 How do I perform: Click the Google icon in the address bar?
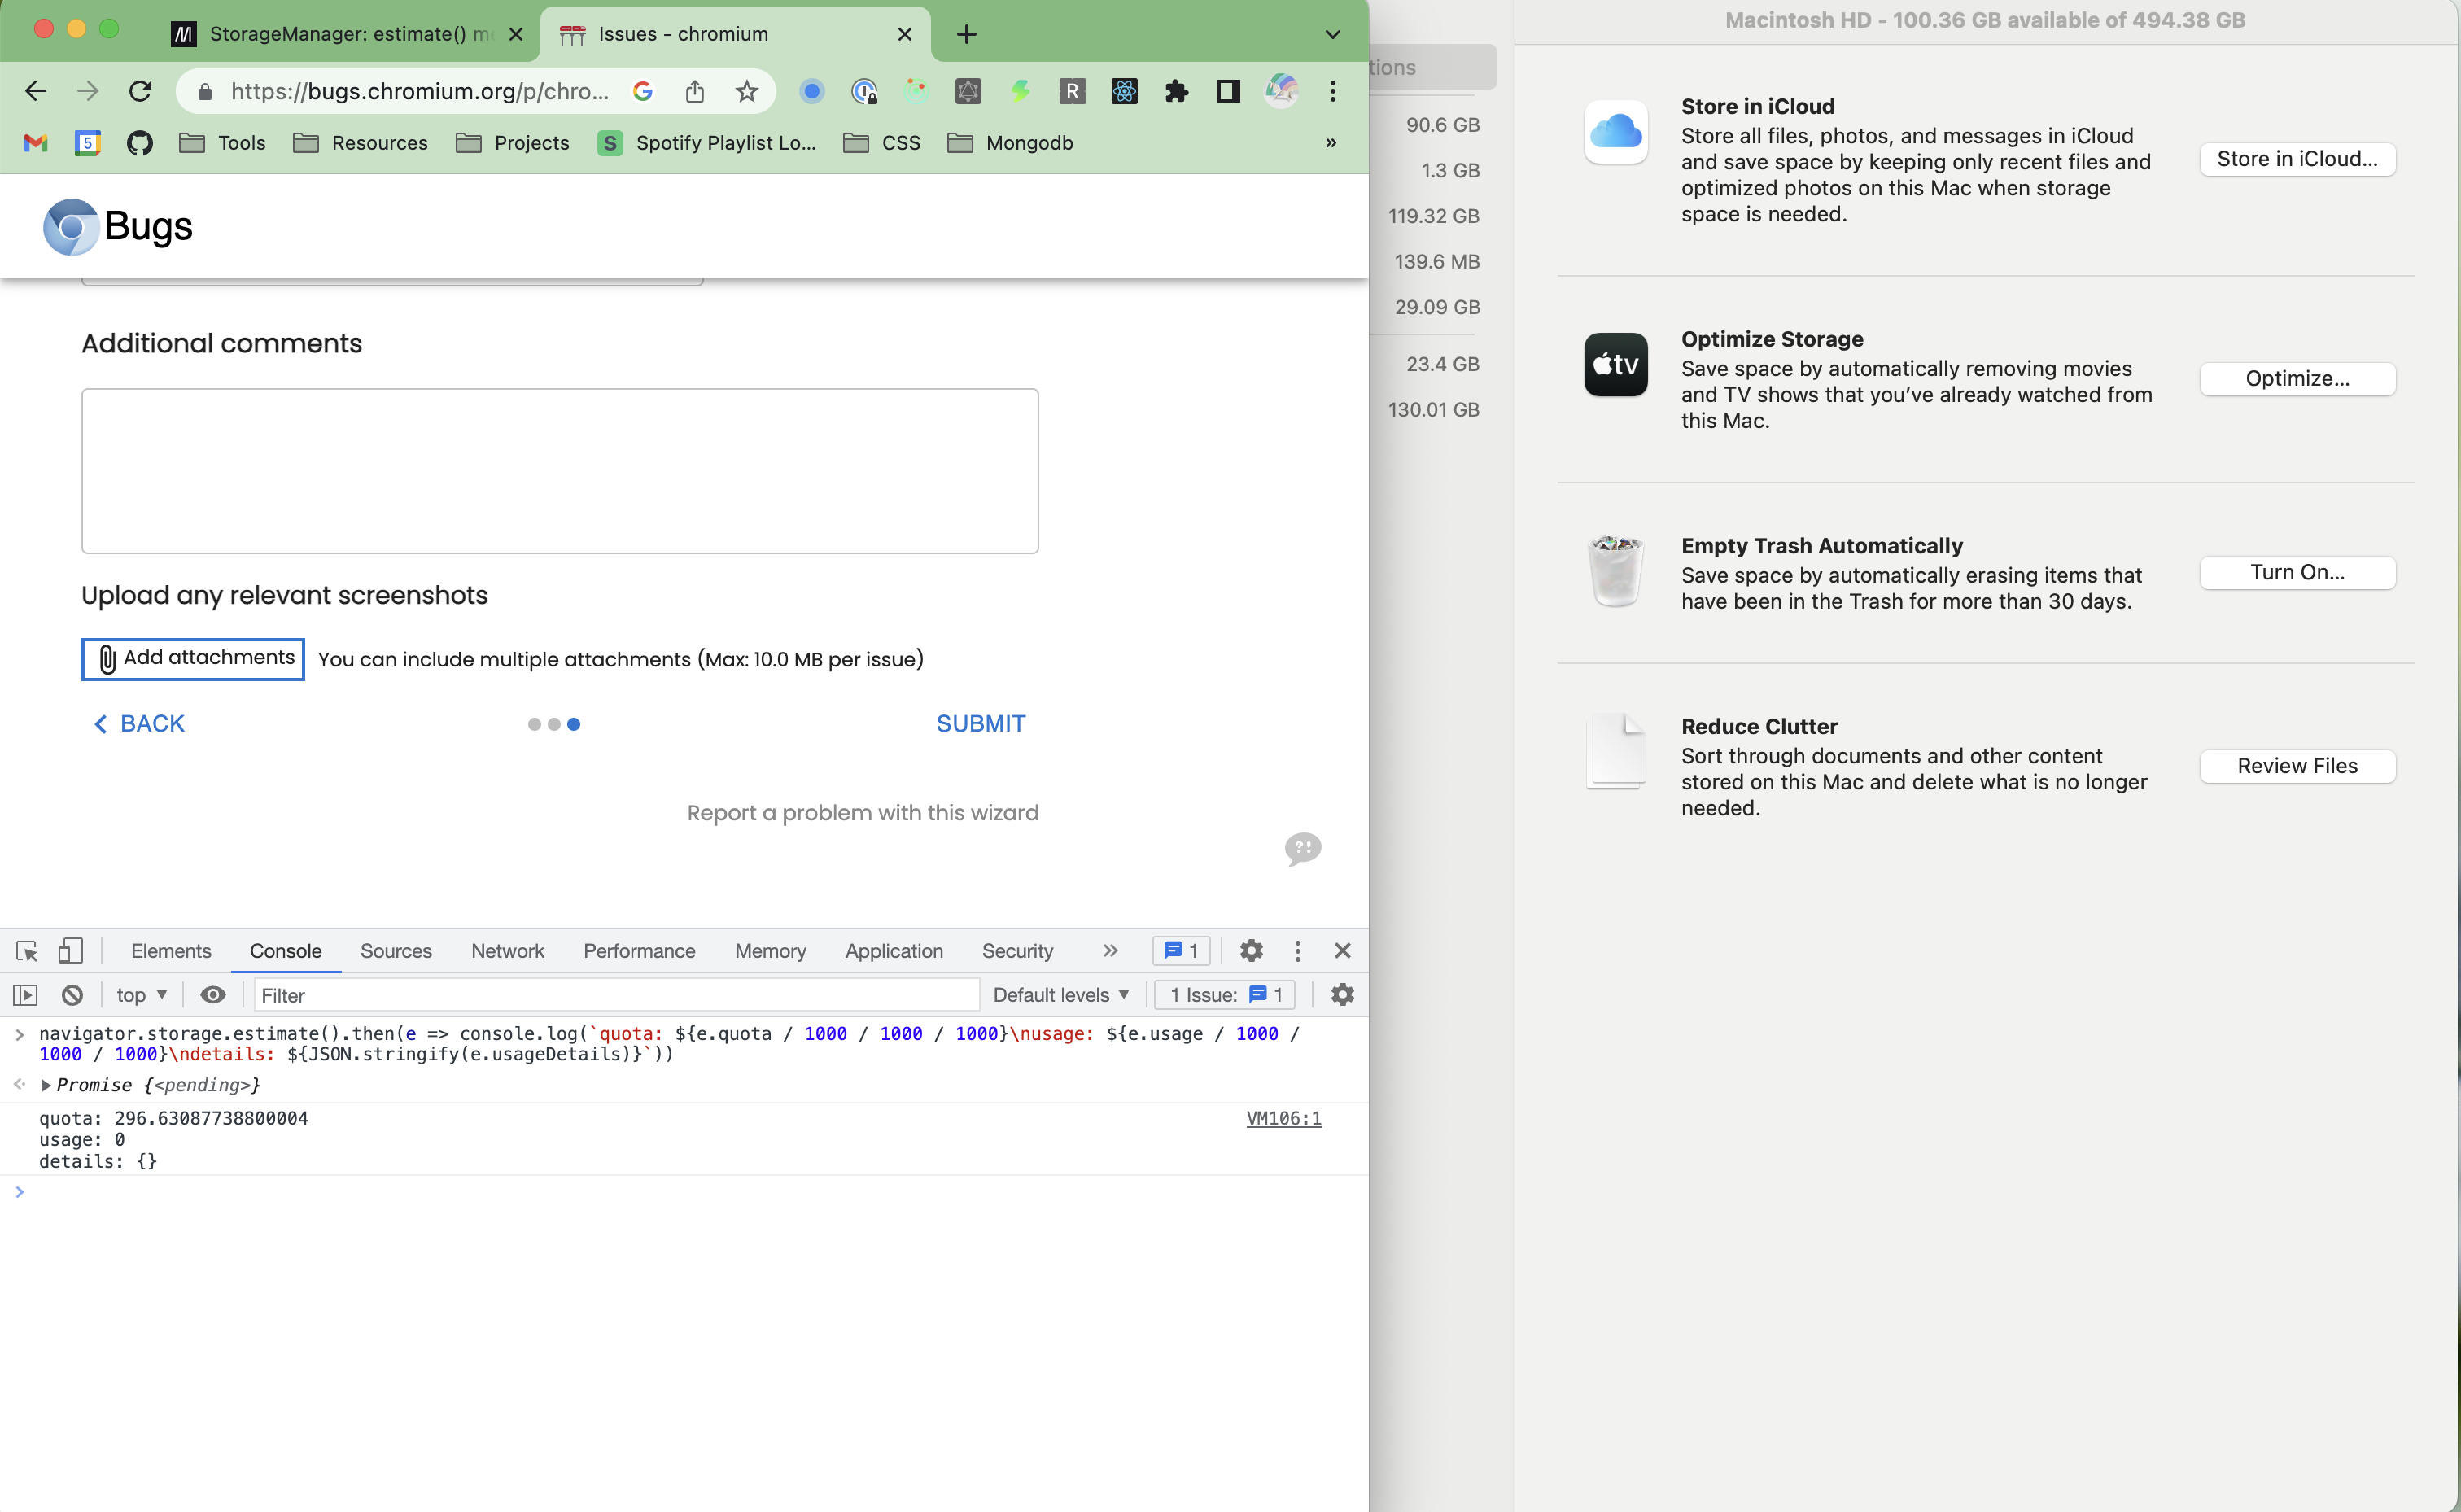pyautogui.click(x=643, y=92)
